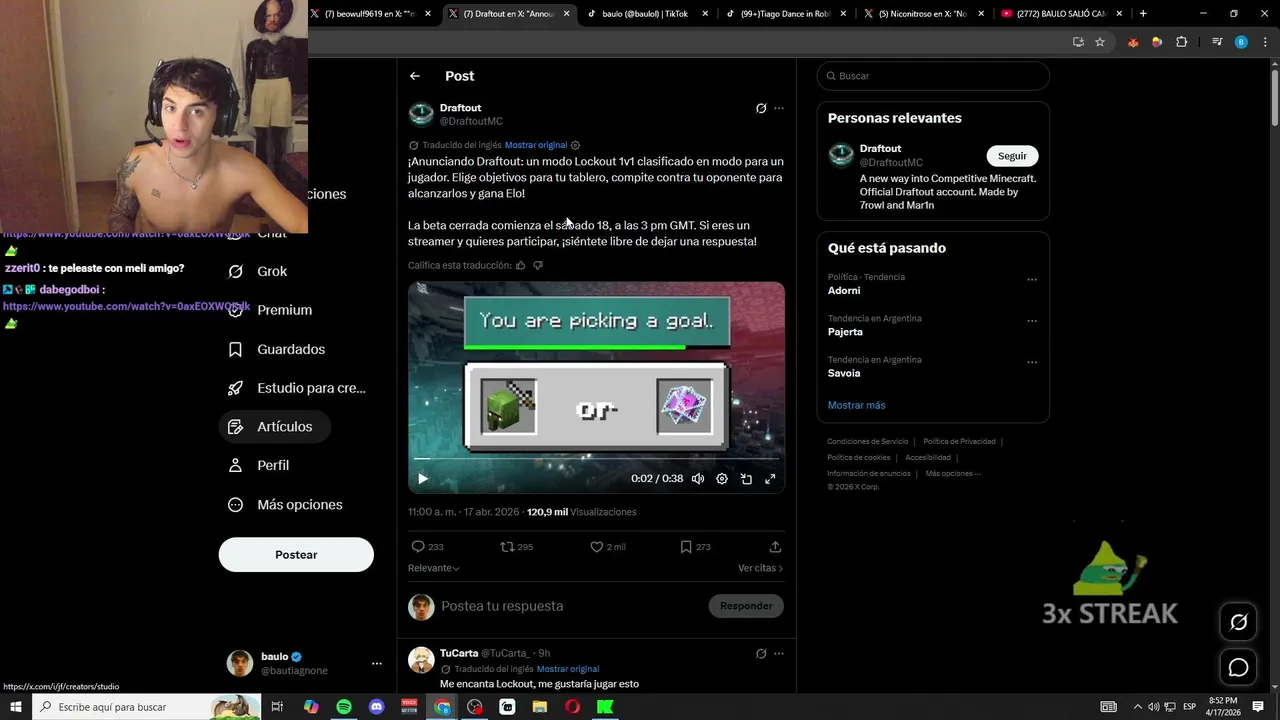
Task: Open video settings gear
Action: tap(722, 479)
